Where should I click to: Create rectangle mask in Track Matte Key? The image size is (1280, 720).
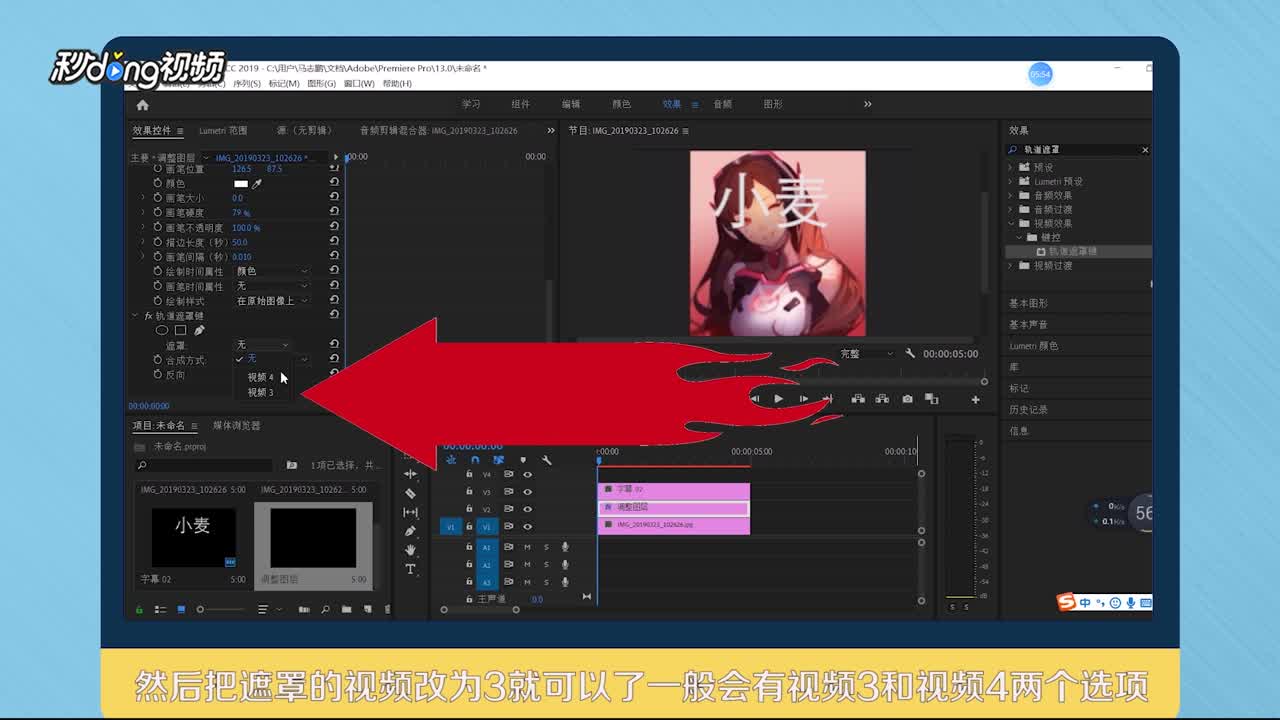click(180, 330)
